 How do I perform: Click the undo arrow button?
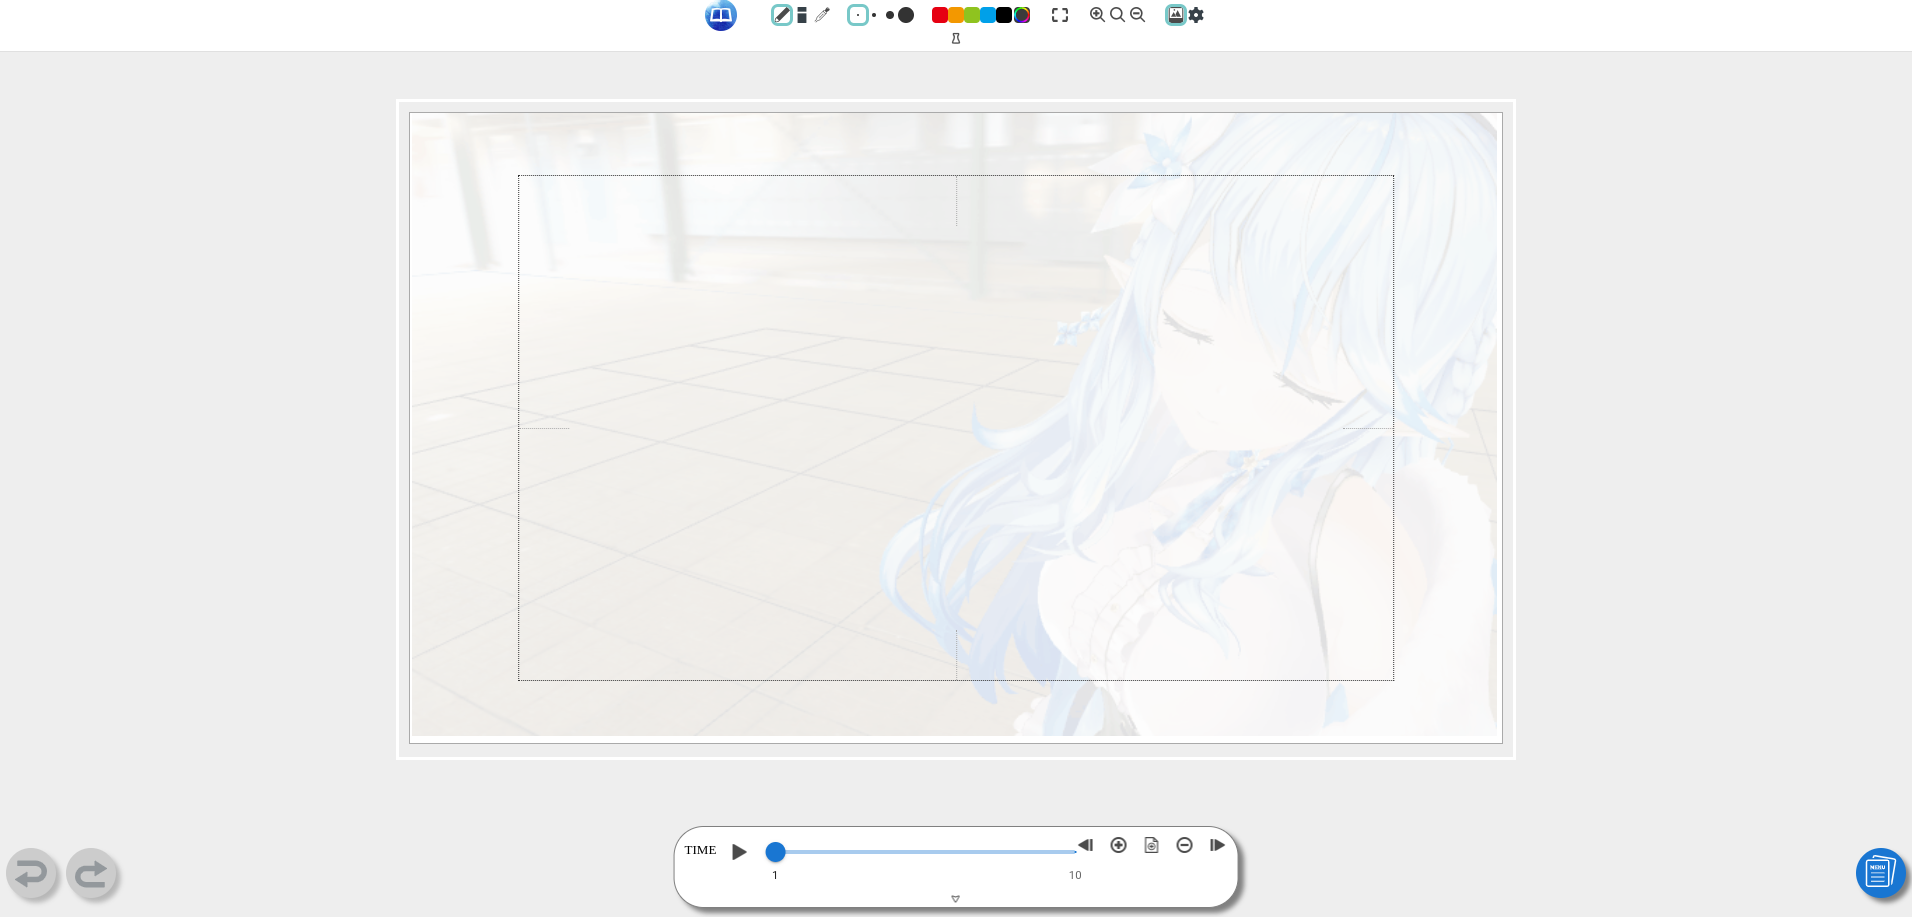(x=32, y=874)
